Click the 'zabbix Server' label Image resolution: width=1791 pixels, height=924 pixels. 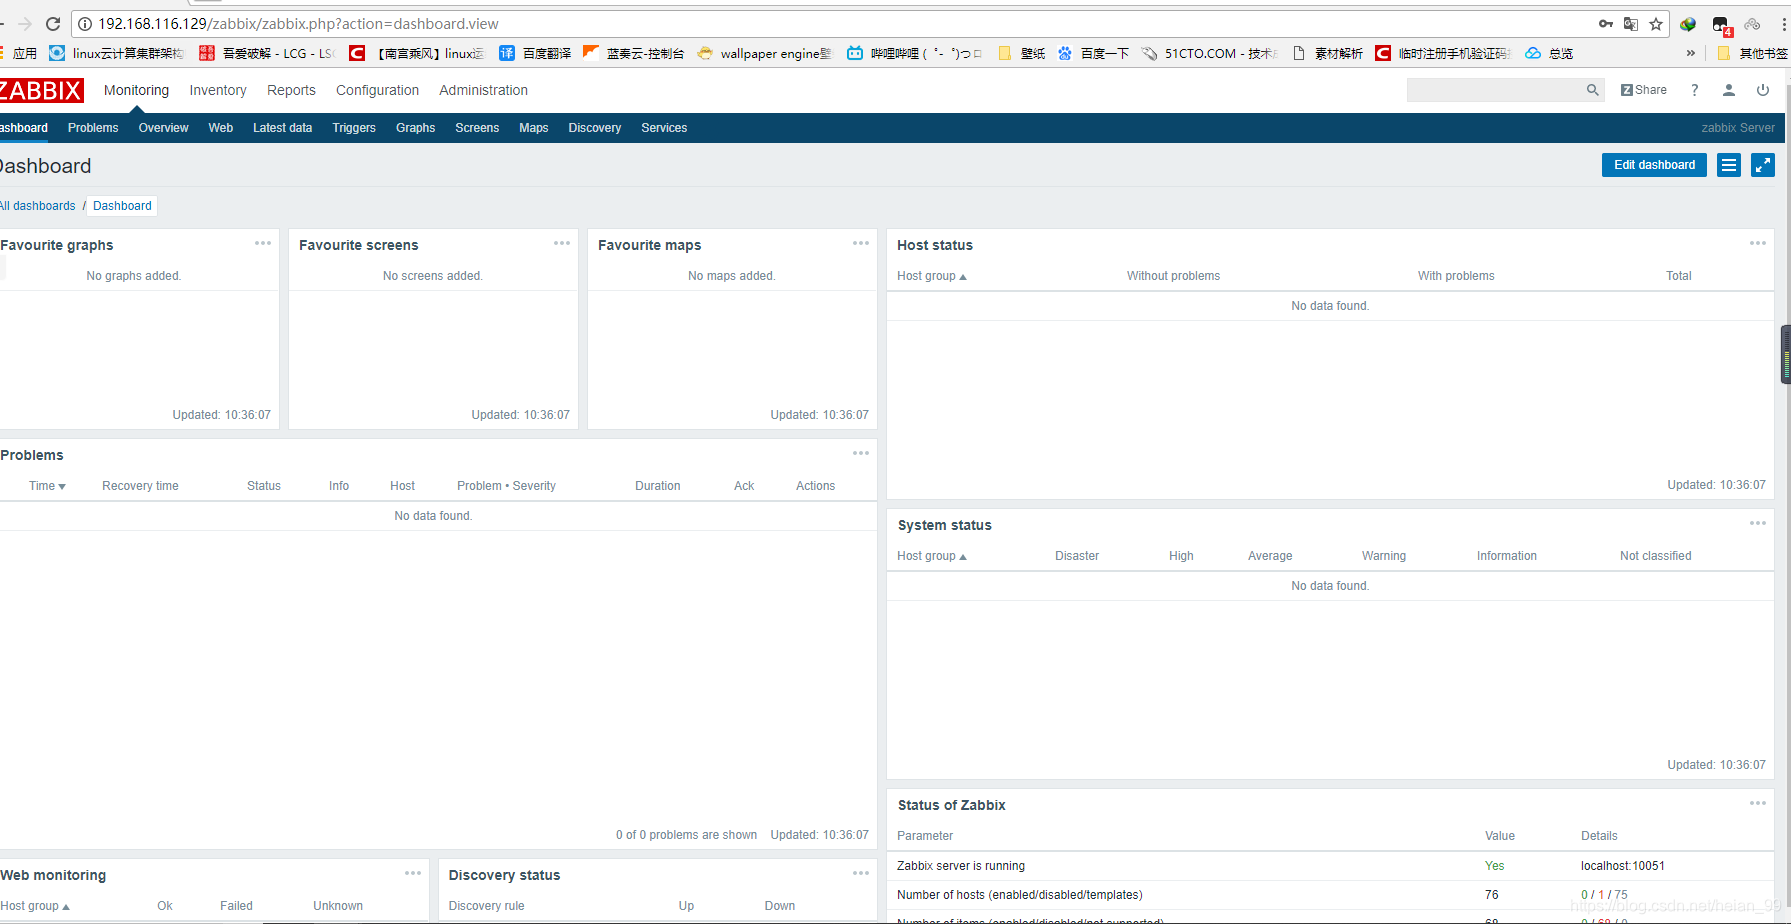click(1738, 128)
